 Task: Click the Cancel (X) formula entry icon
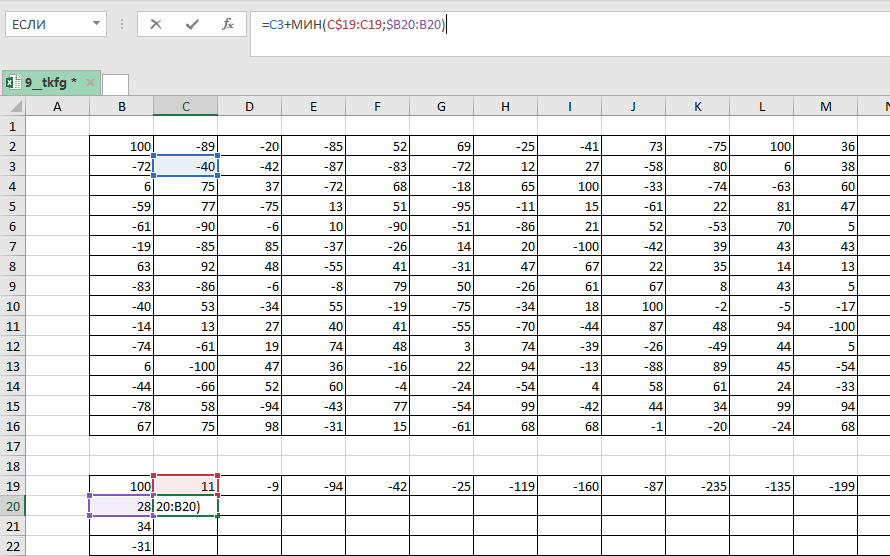click(156, 24)
